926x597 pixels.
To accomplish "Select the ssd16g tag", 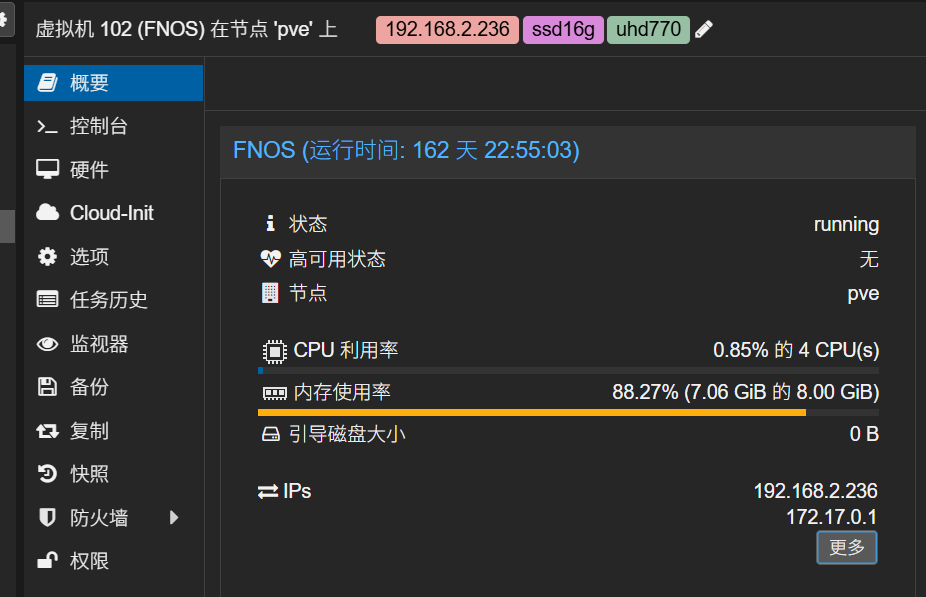I will (x=562, y=29).
